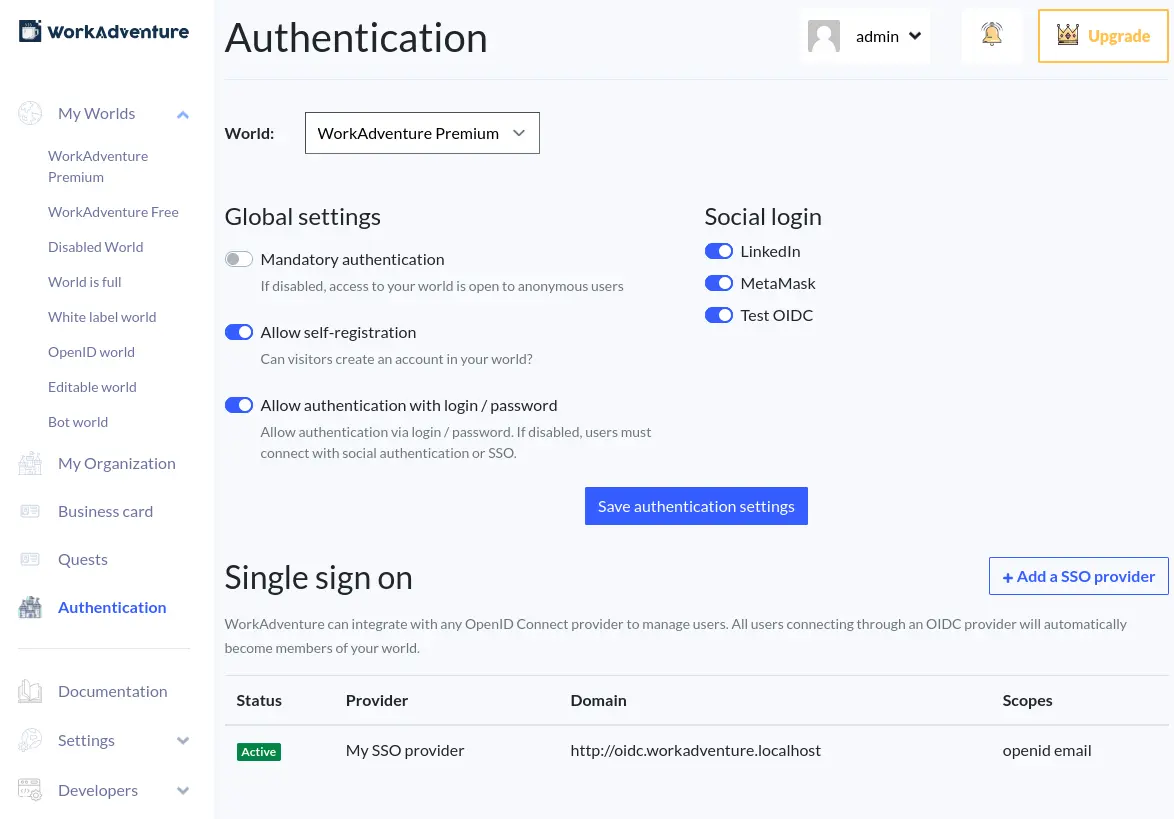Open WorkAdventure Premium world in sidebar
Screen dimensions: 1174x819
tap(98, 166)
